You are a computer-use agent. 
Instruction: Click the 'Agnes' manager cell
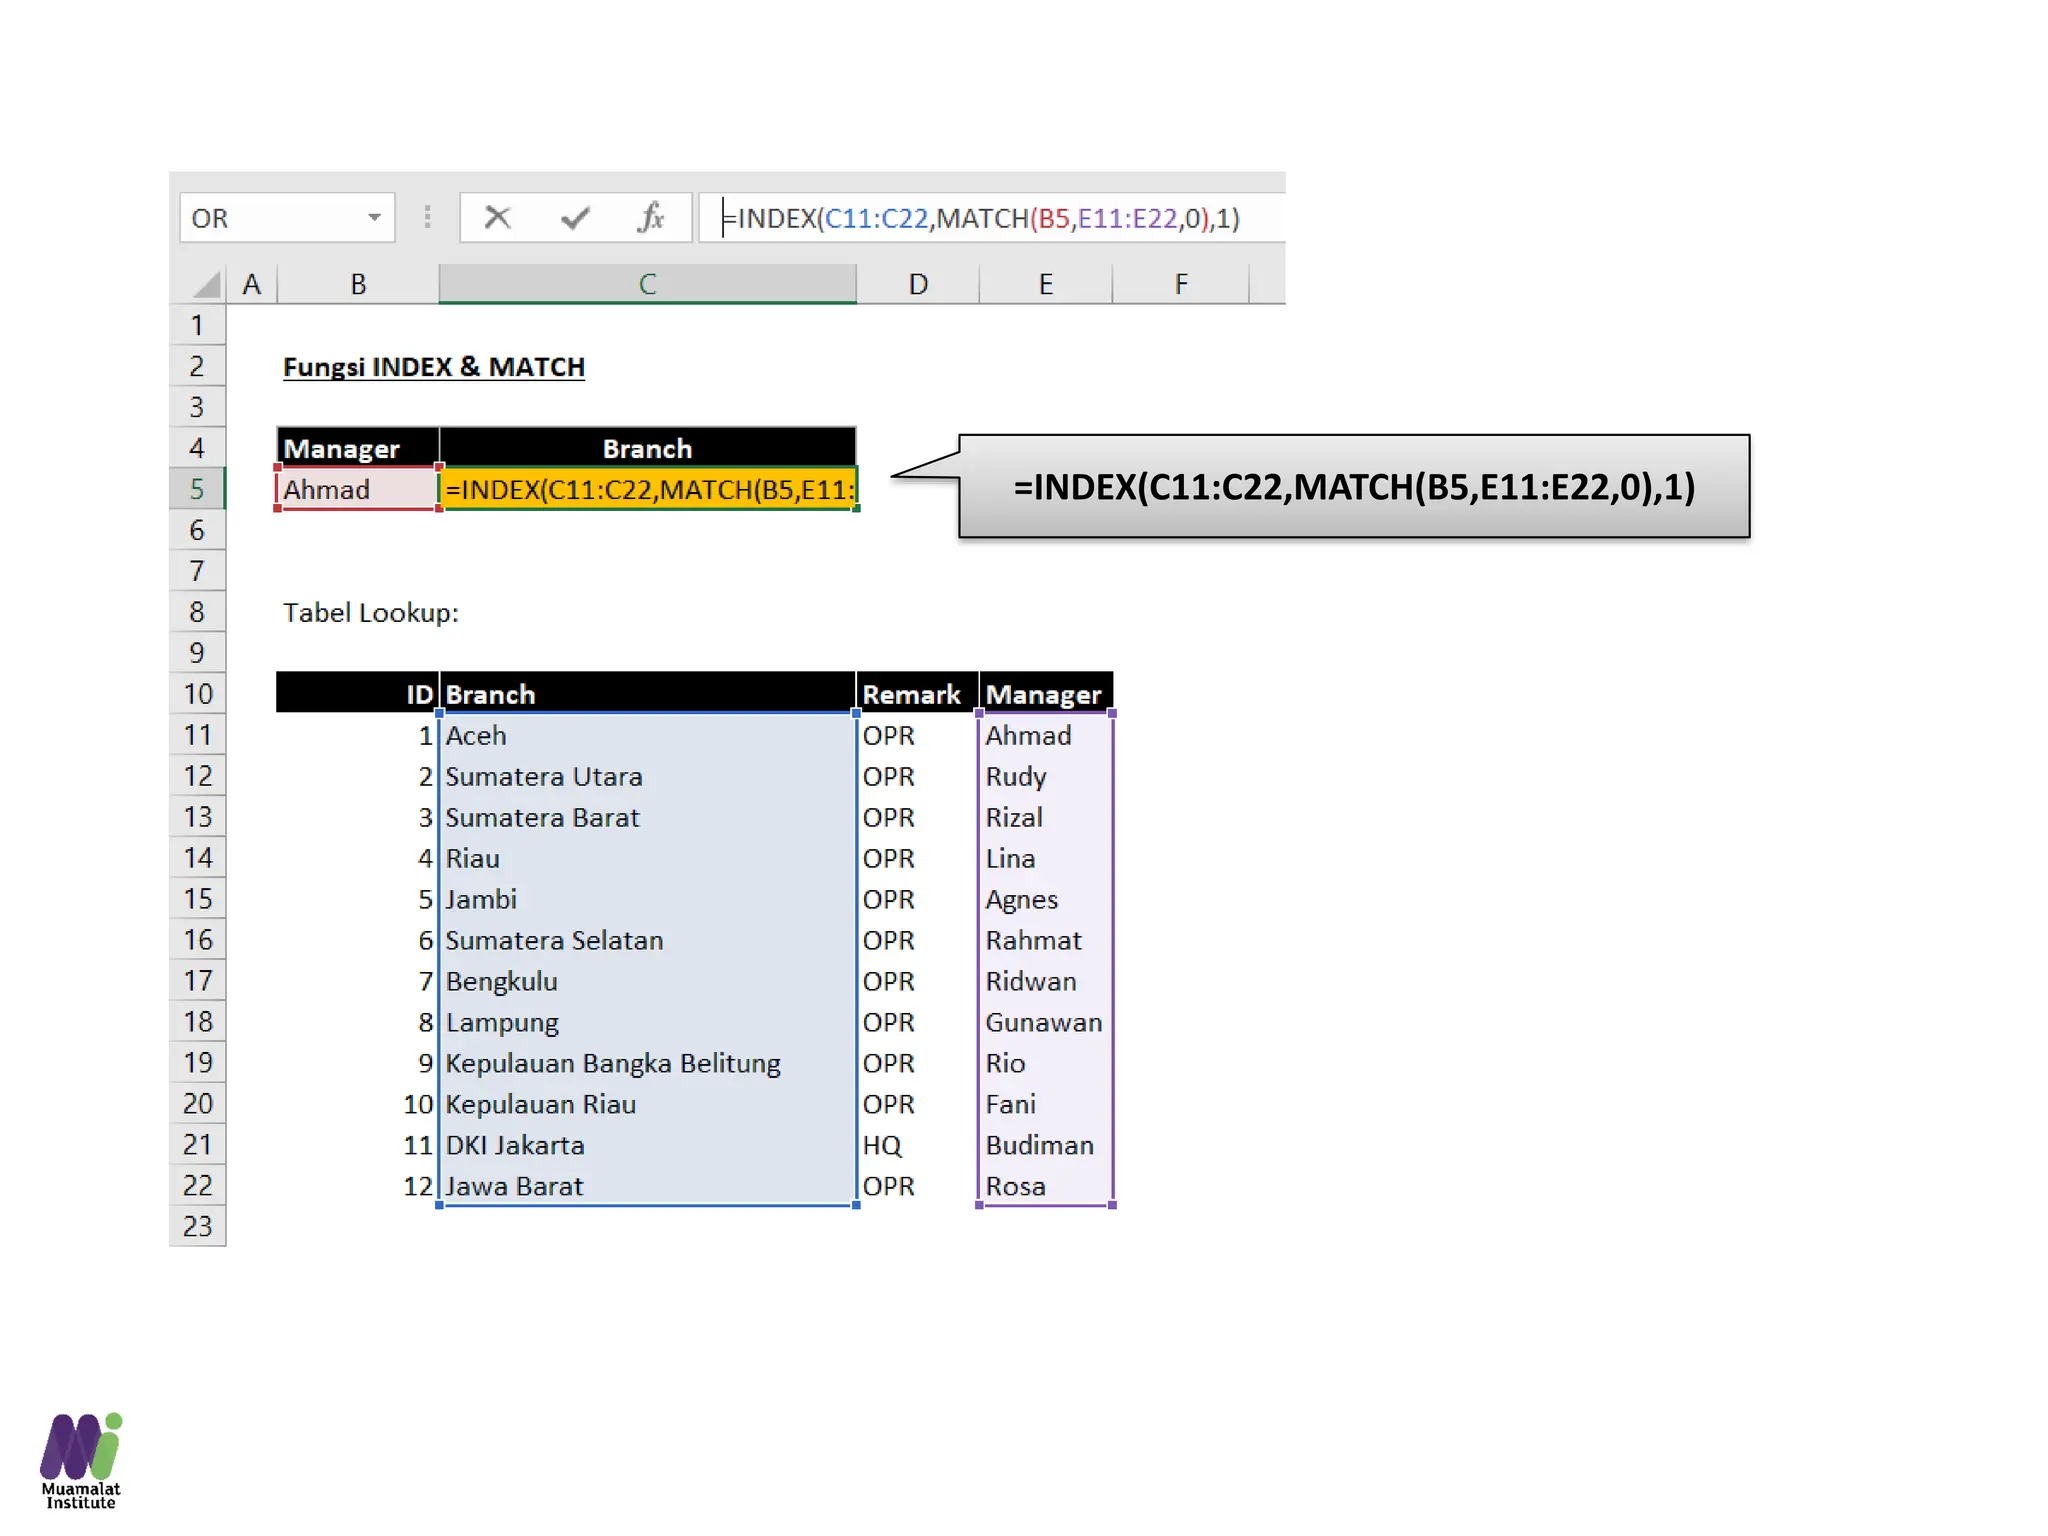coord(1046,899)
